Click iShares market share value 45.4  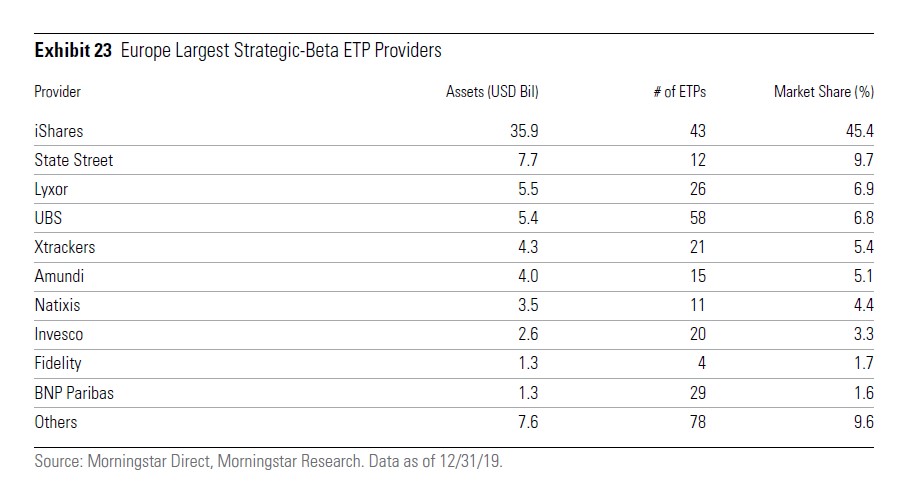pos(859,131)
